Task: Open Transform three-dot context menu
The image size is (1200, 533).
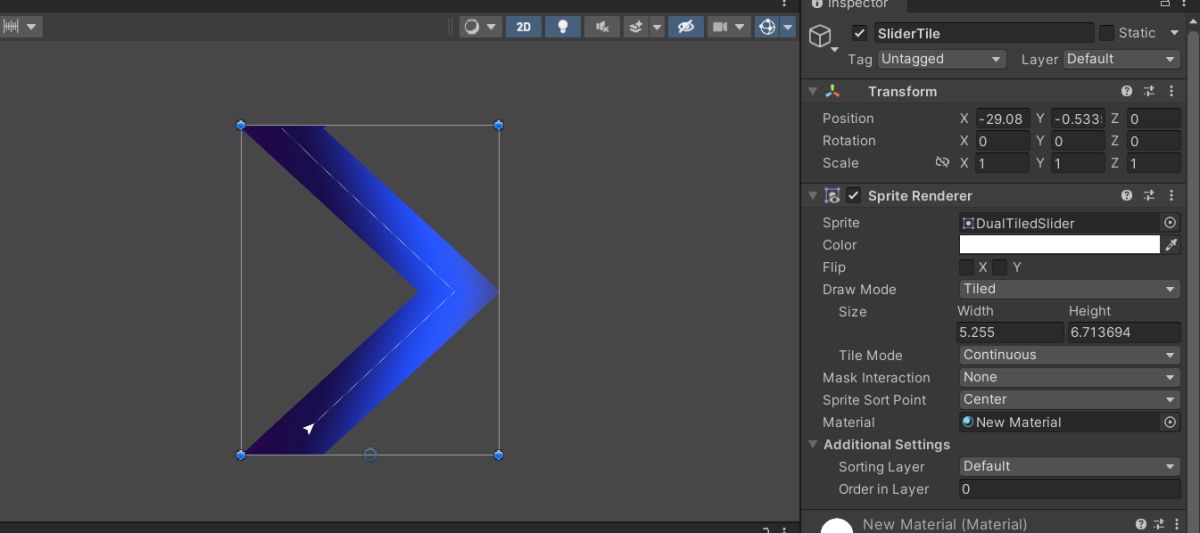Action: pyautogui.click(x=1171, y=91)
